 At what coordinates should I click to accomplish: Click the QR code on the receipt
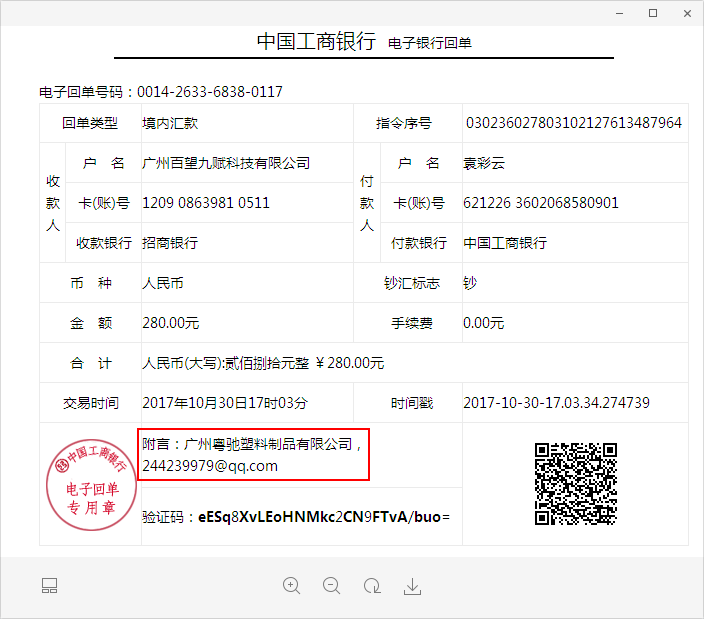[x=576, y=484]
